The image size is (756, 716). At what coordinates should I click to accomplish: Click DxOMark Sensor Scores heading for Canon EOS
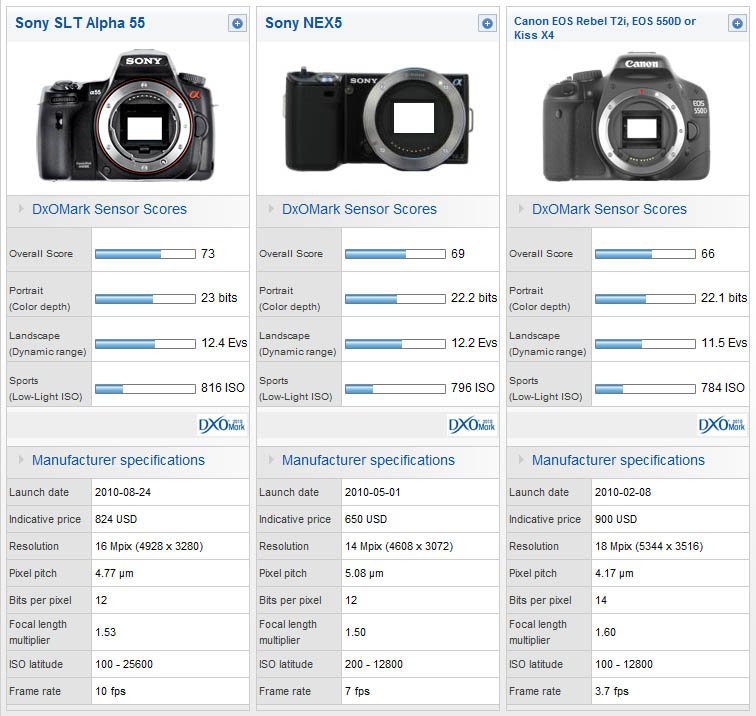[609, 210]
